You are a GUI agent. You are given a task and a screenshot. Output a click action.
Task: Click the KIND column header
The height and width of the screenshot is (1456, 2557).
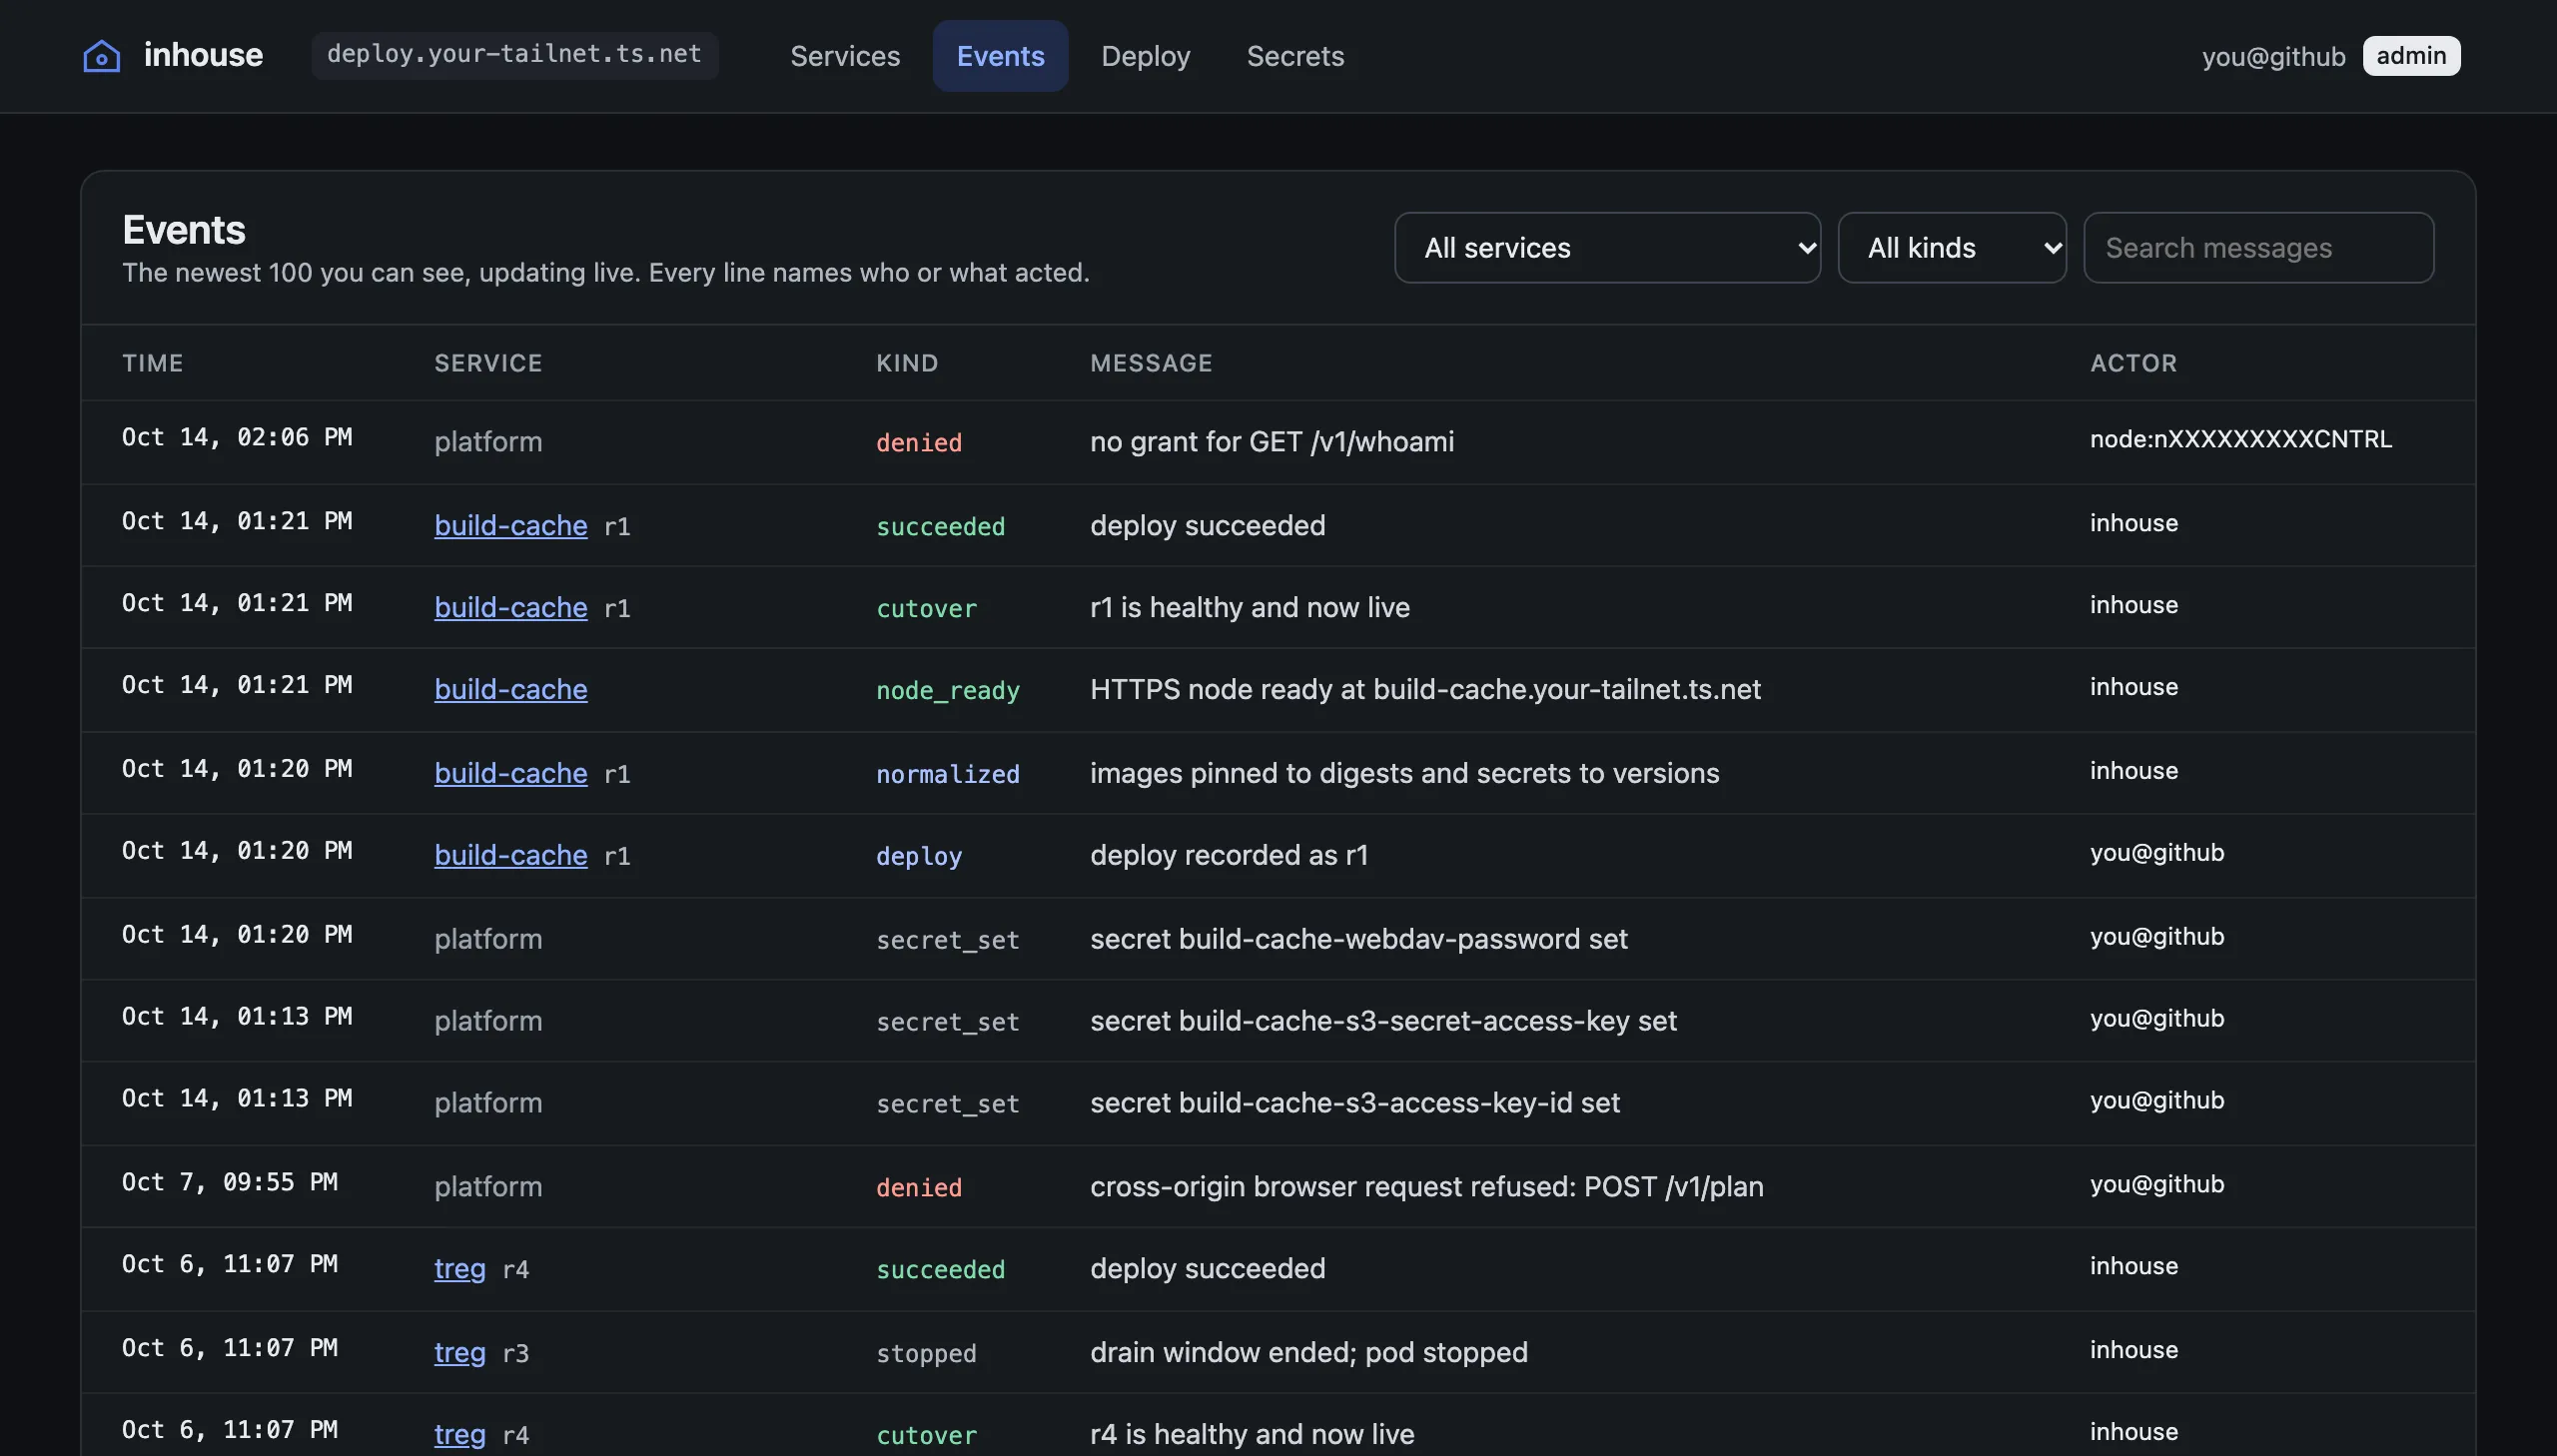click(x=907, y=363)
